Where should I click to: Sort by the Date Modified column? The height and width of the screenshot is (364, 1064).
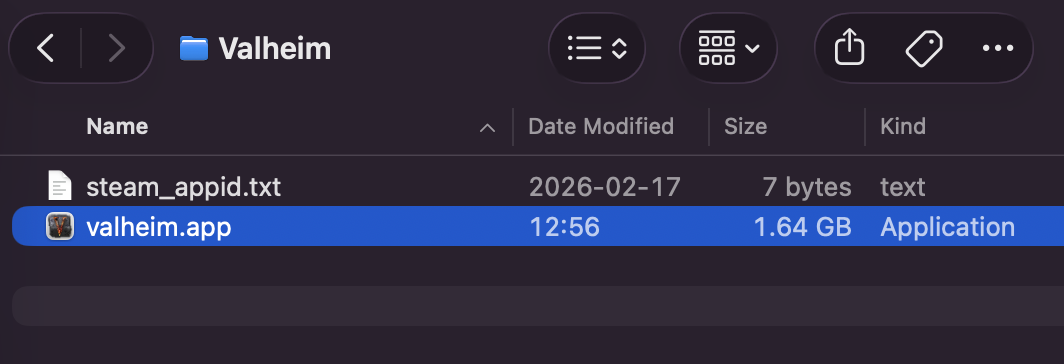pos(601,126)
